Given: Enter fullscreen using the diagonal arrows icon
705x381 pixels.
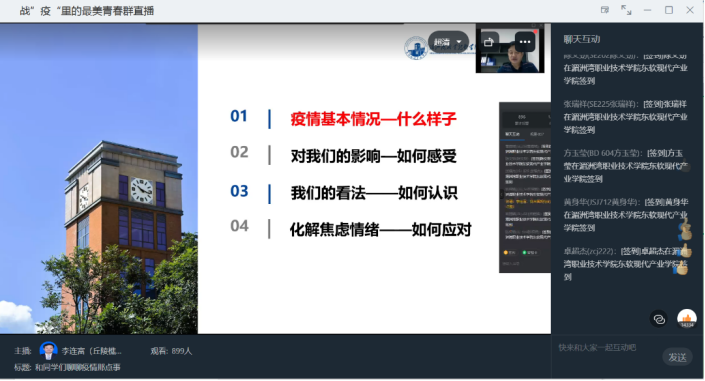Looking at the screenshot, I should (x=626, y=10).
